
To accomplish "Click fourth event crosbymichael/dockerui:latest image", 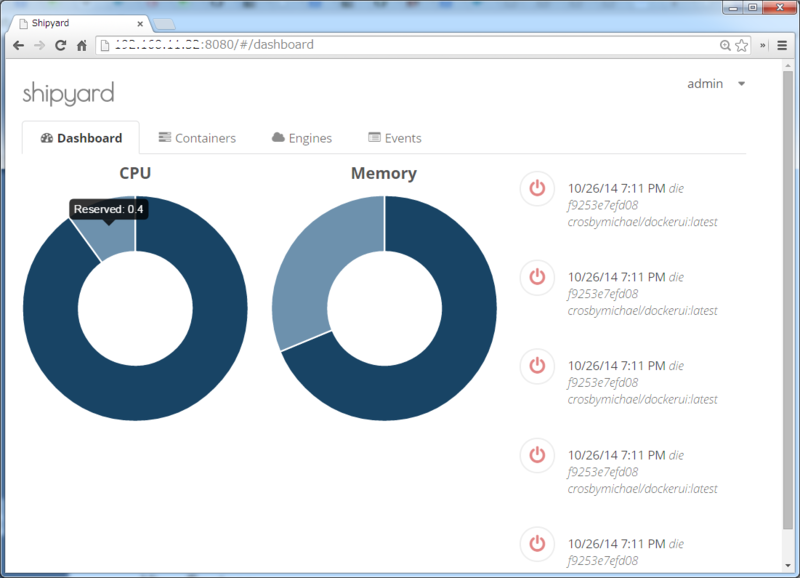I will (x=642, y=489).
